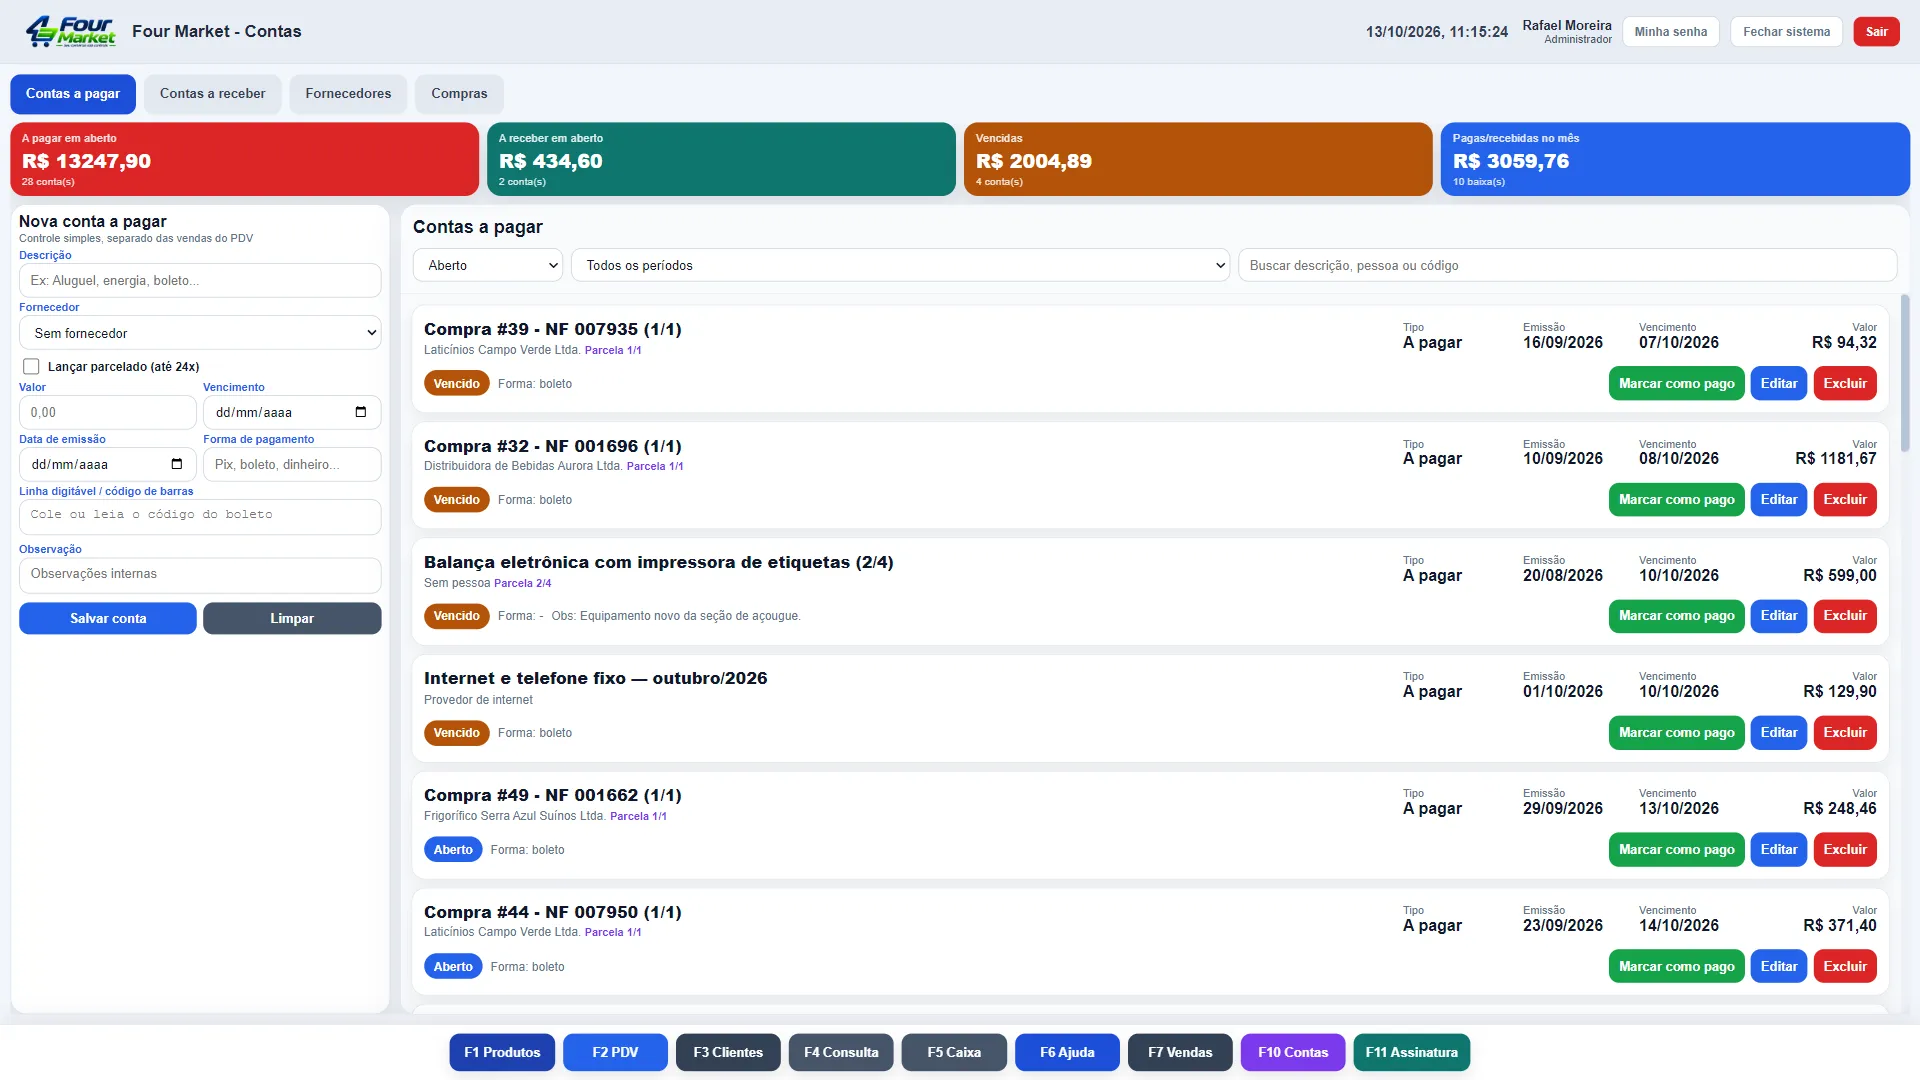Open F1 Produtos

(502, 1052)
